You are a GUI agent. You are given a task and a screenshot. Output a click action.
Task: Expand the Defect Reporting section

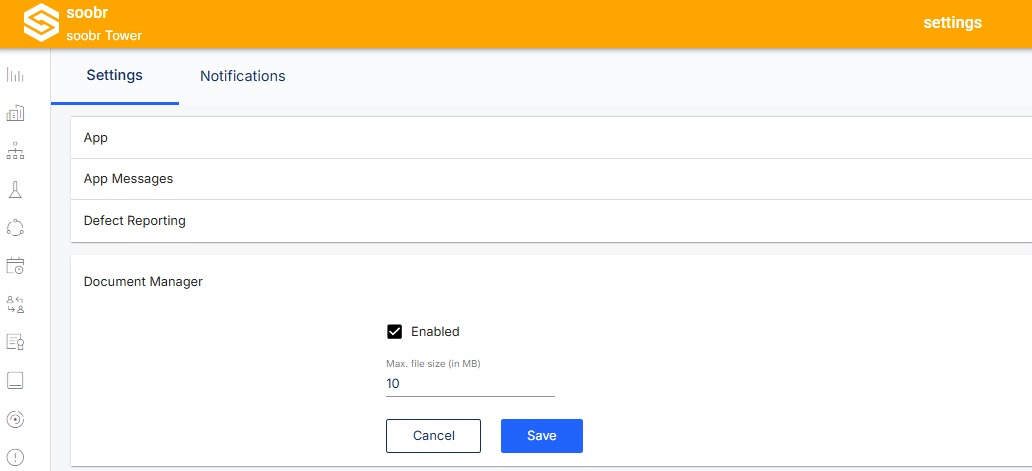pyautogui.click(x=551, y=221)
